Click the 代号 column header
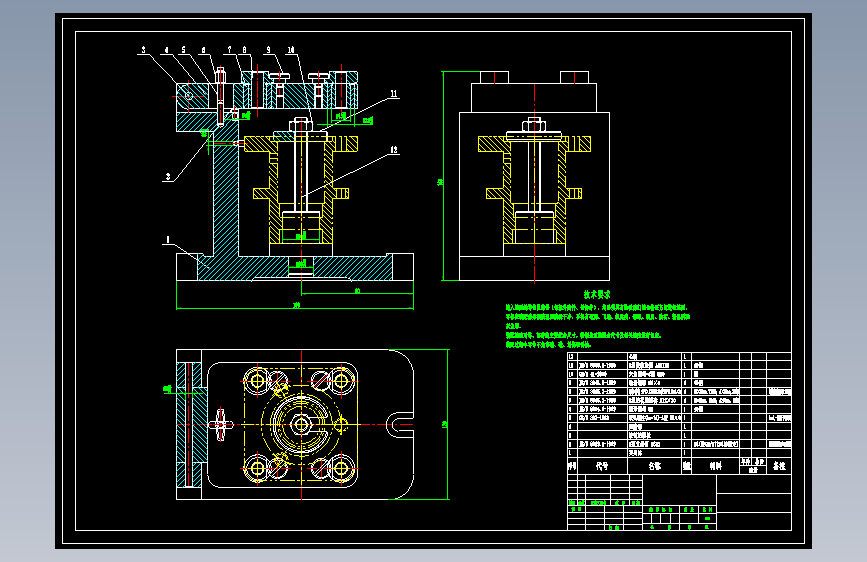 (x=602, y=466)
